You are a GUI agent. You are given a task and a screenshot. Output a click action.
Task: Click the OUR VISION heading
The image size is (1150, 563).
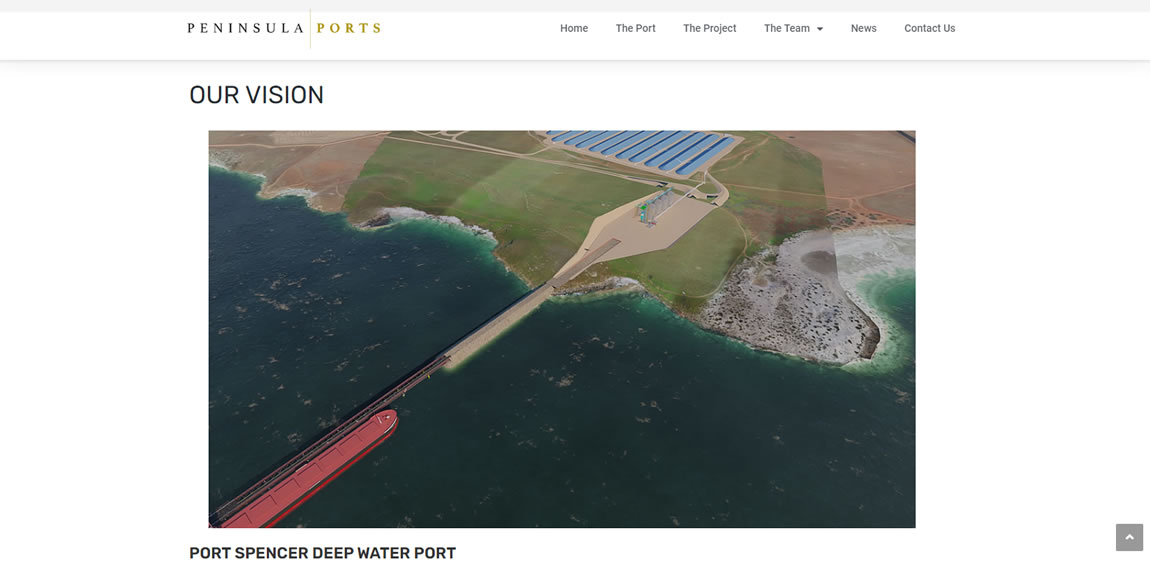point(257,95)
